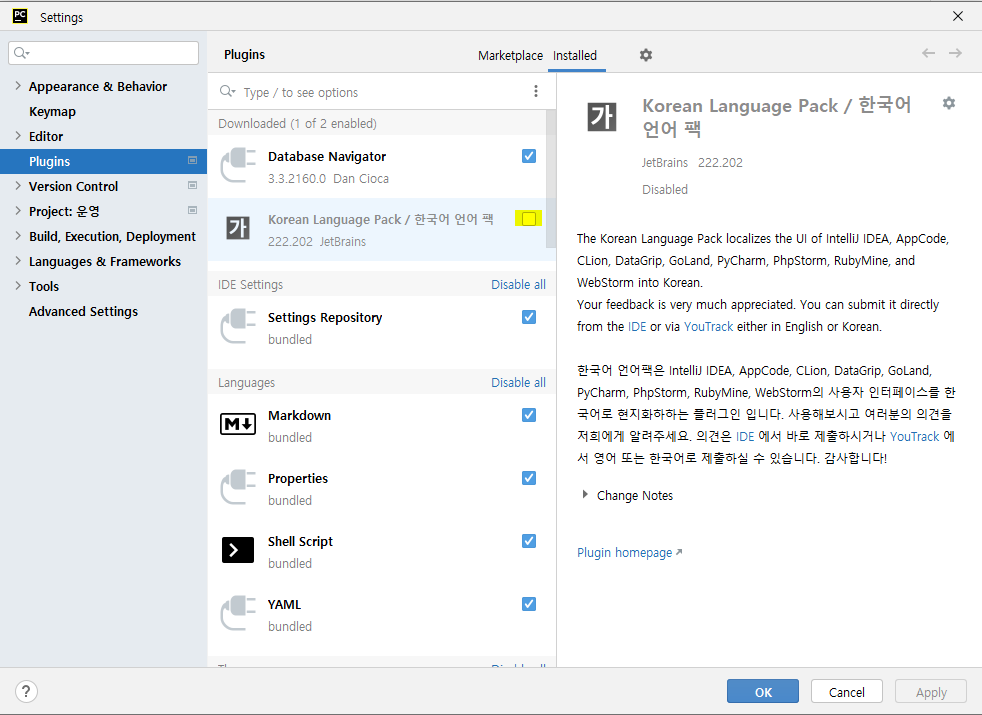Open the plugins gear settings menu
982x715 pixels.
pos(646,55)
